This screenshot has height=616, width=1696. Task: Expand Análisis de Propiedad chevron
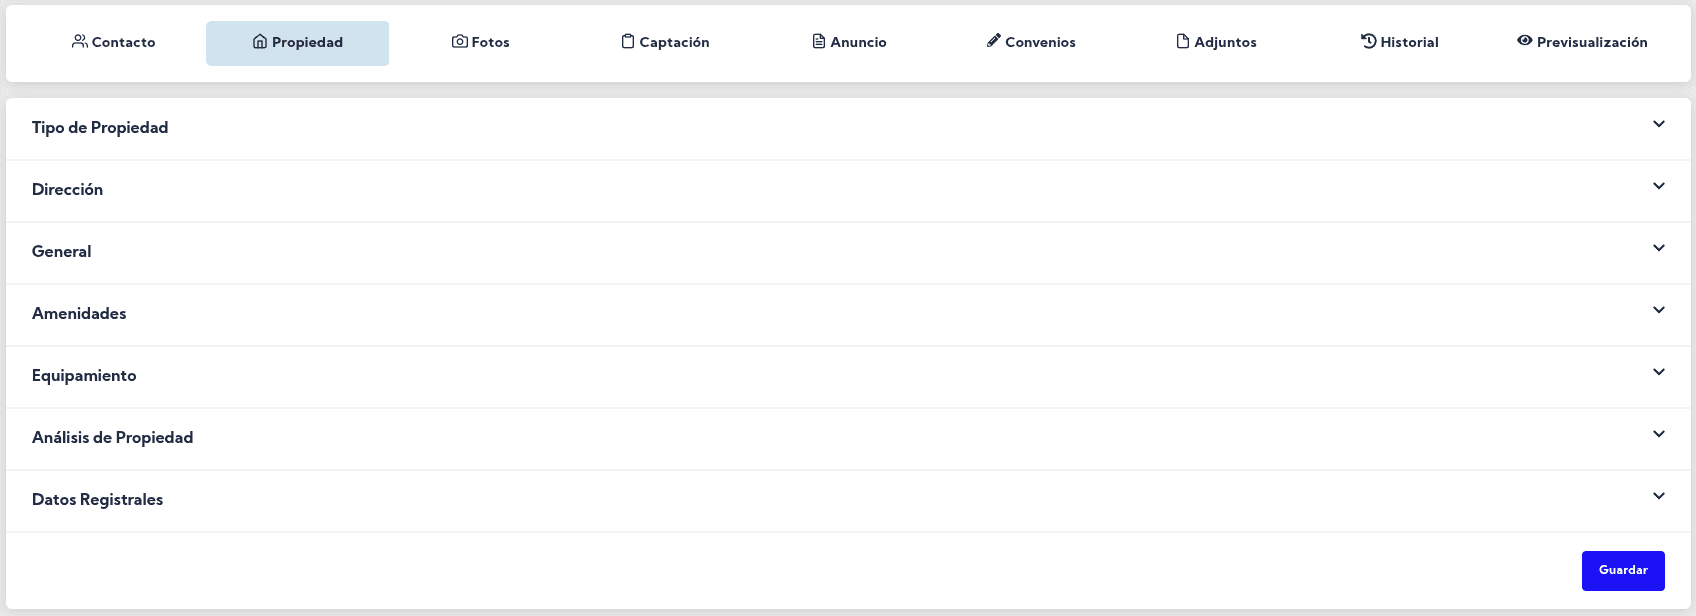coord(1659,435)
